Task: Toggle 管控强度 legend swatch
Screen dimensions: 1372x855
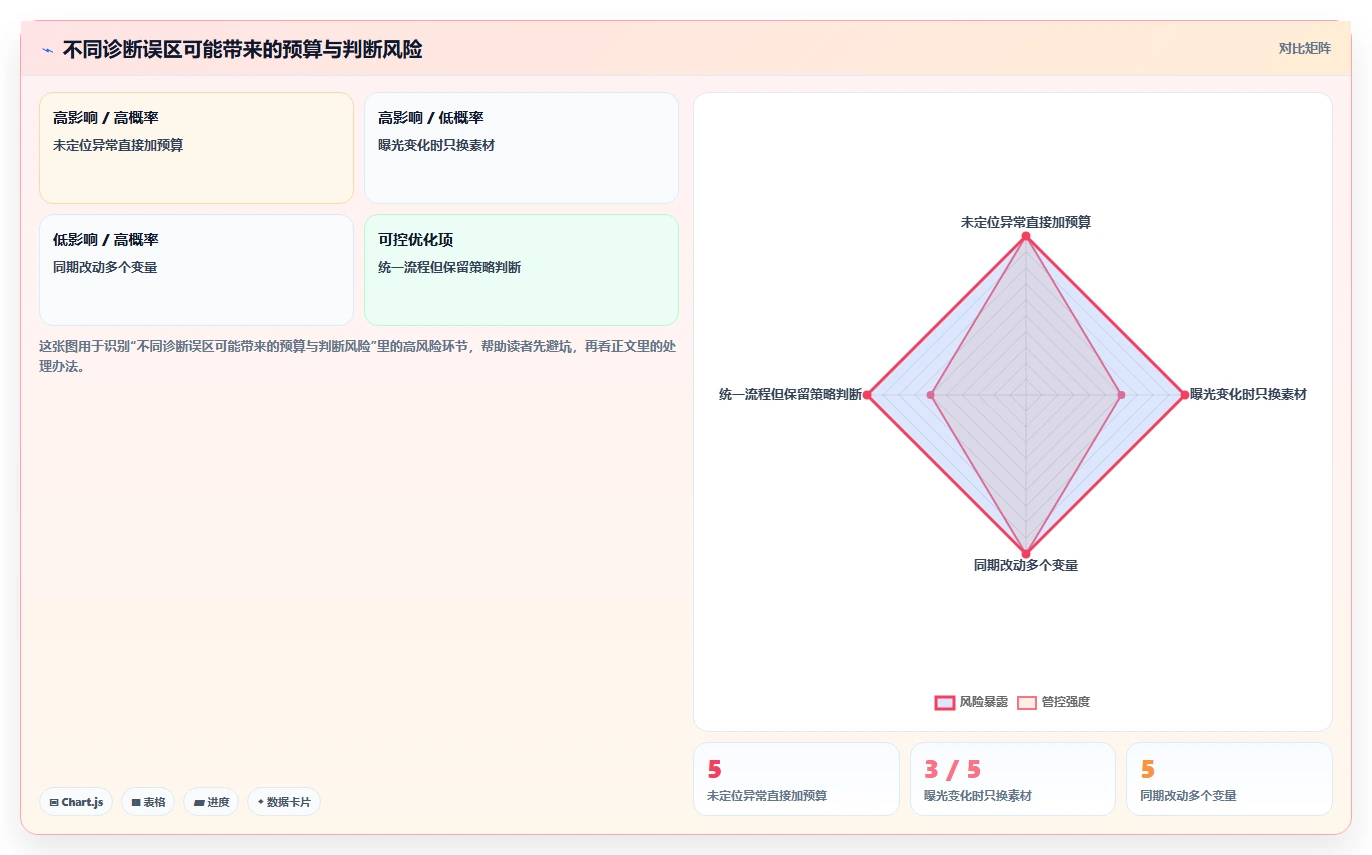Action: click(1027, 702)
